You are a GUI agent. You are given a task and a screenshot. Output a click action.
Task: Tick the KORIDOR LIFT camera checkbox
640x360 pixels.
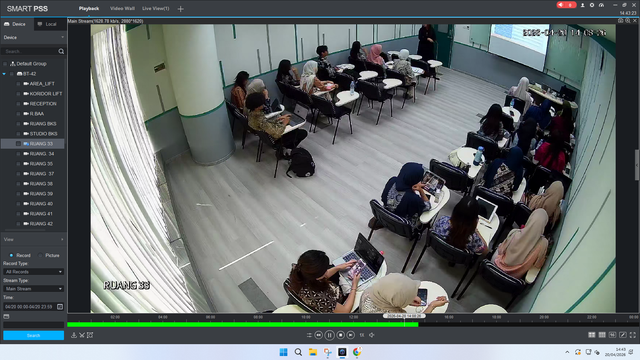[18, 94]
